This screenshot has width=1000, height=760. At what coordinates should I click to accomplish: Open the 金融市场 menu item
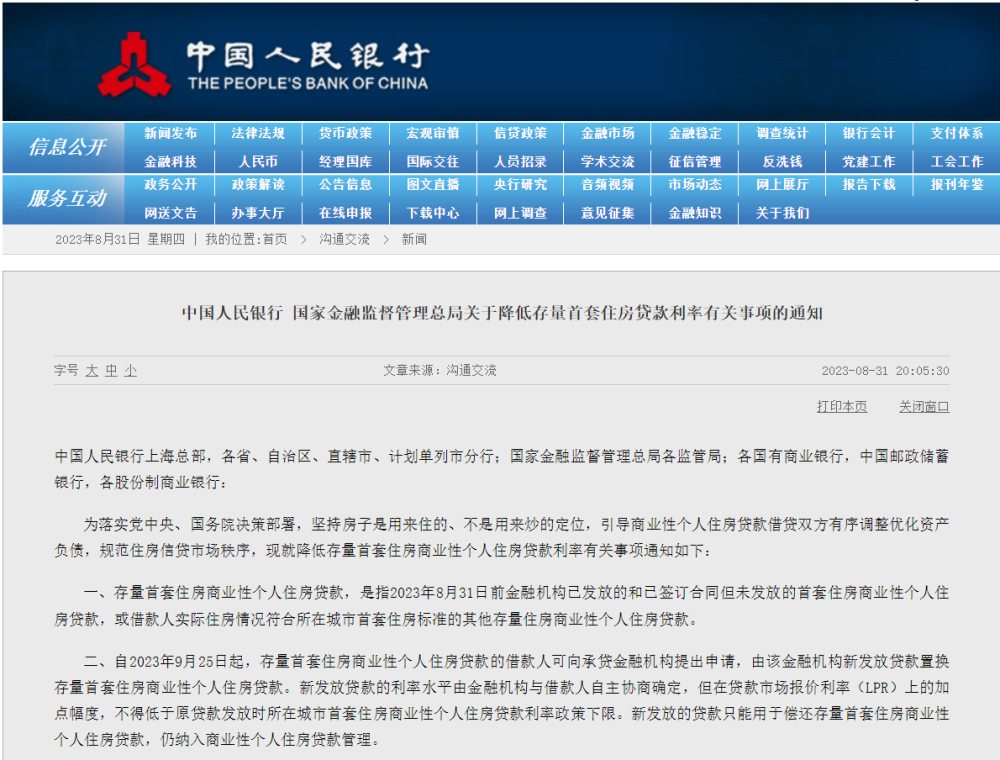click(x=607, y=133)
